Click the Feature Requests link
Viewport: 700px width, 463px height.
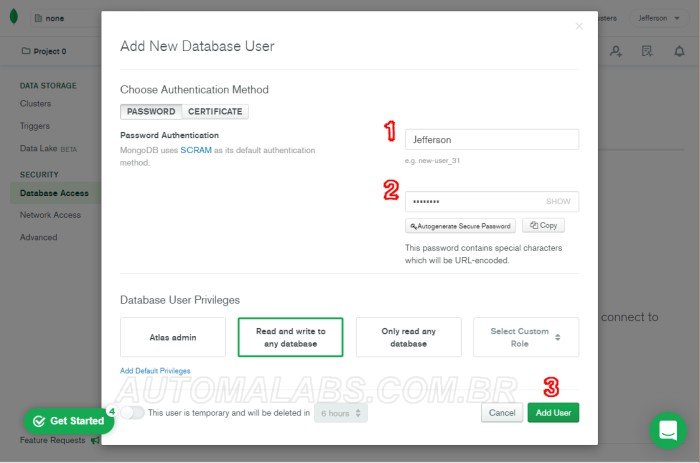52,440
